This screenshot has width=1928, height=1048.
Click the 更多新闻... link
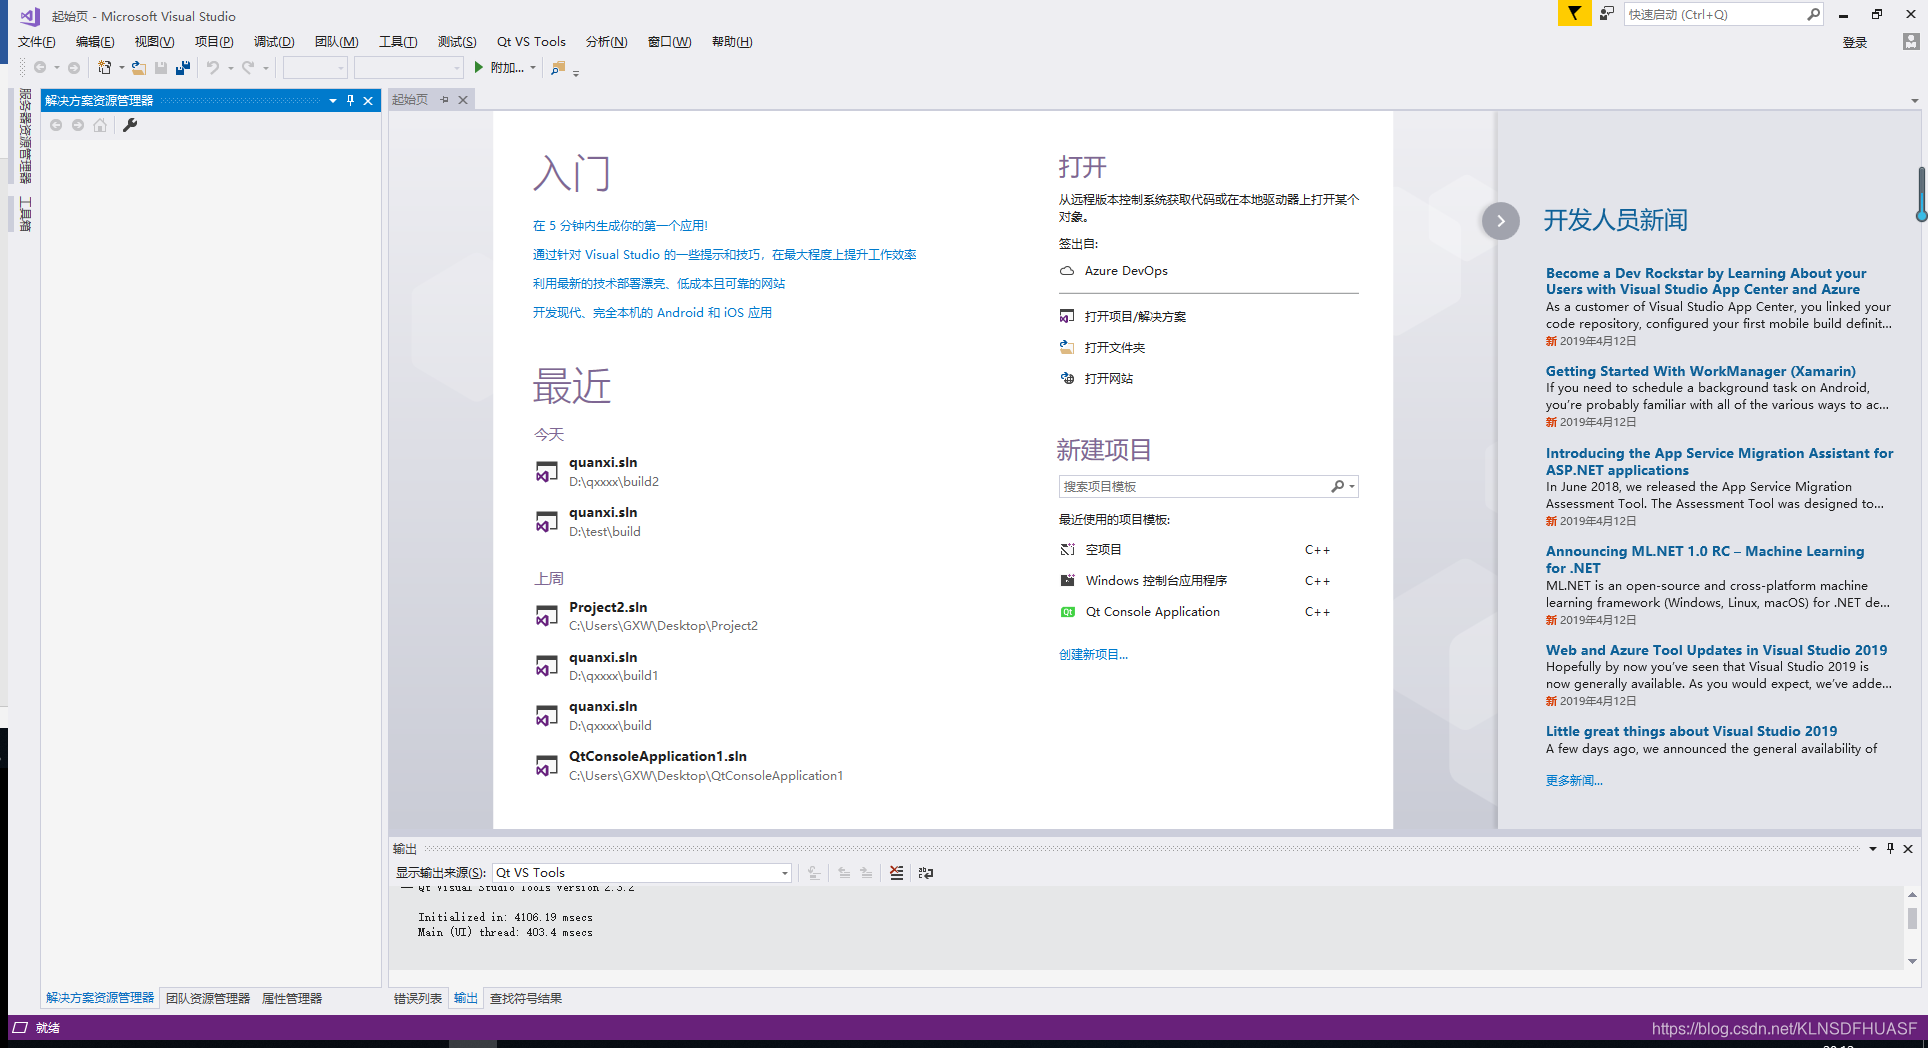pyautogui.click(x=1574, y=780)
